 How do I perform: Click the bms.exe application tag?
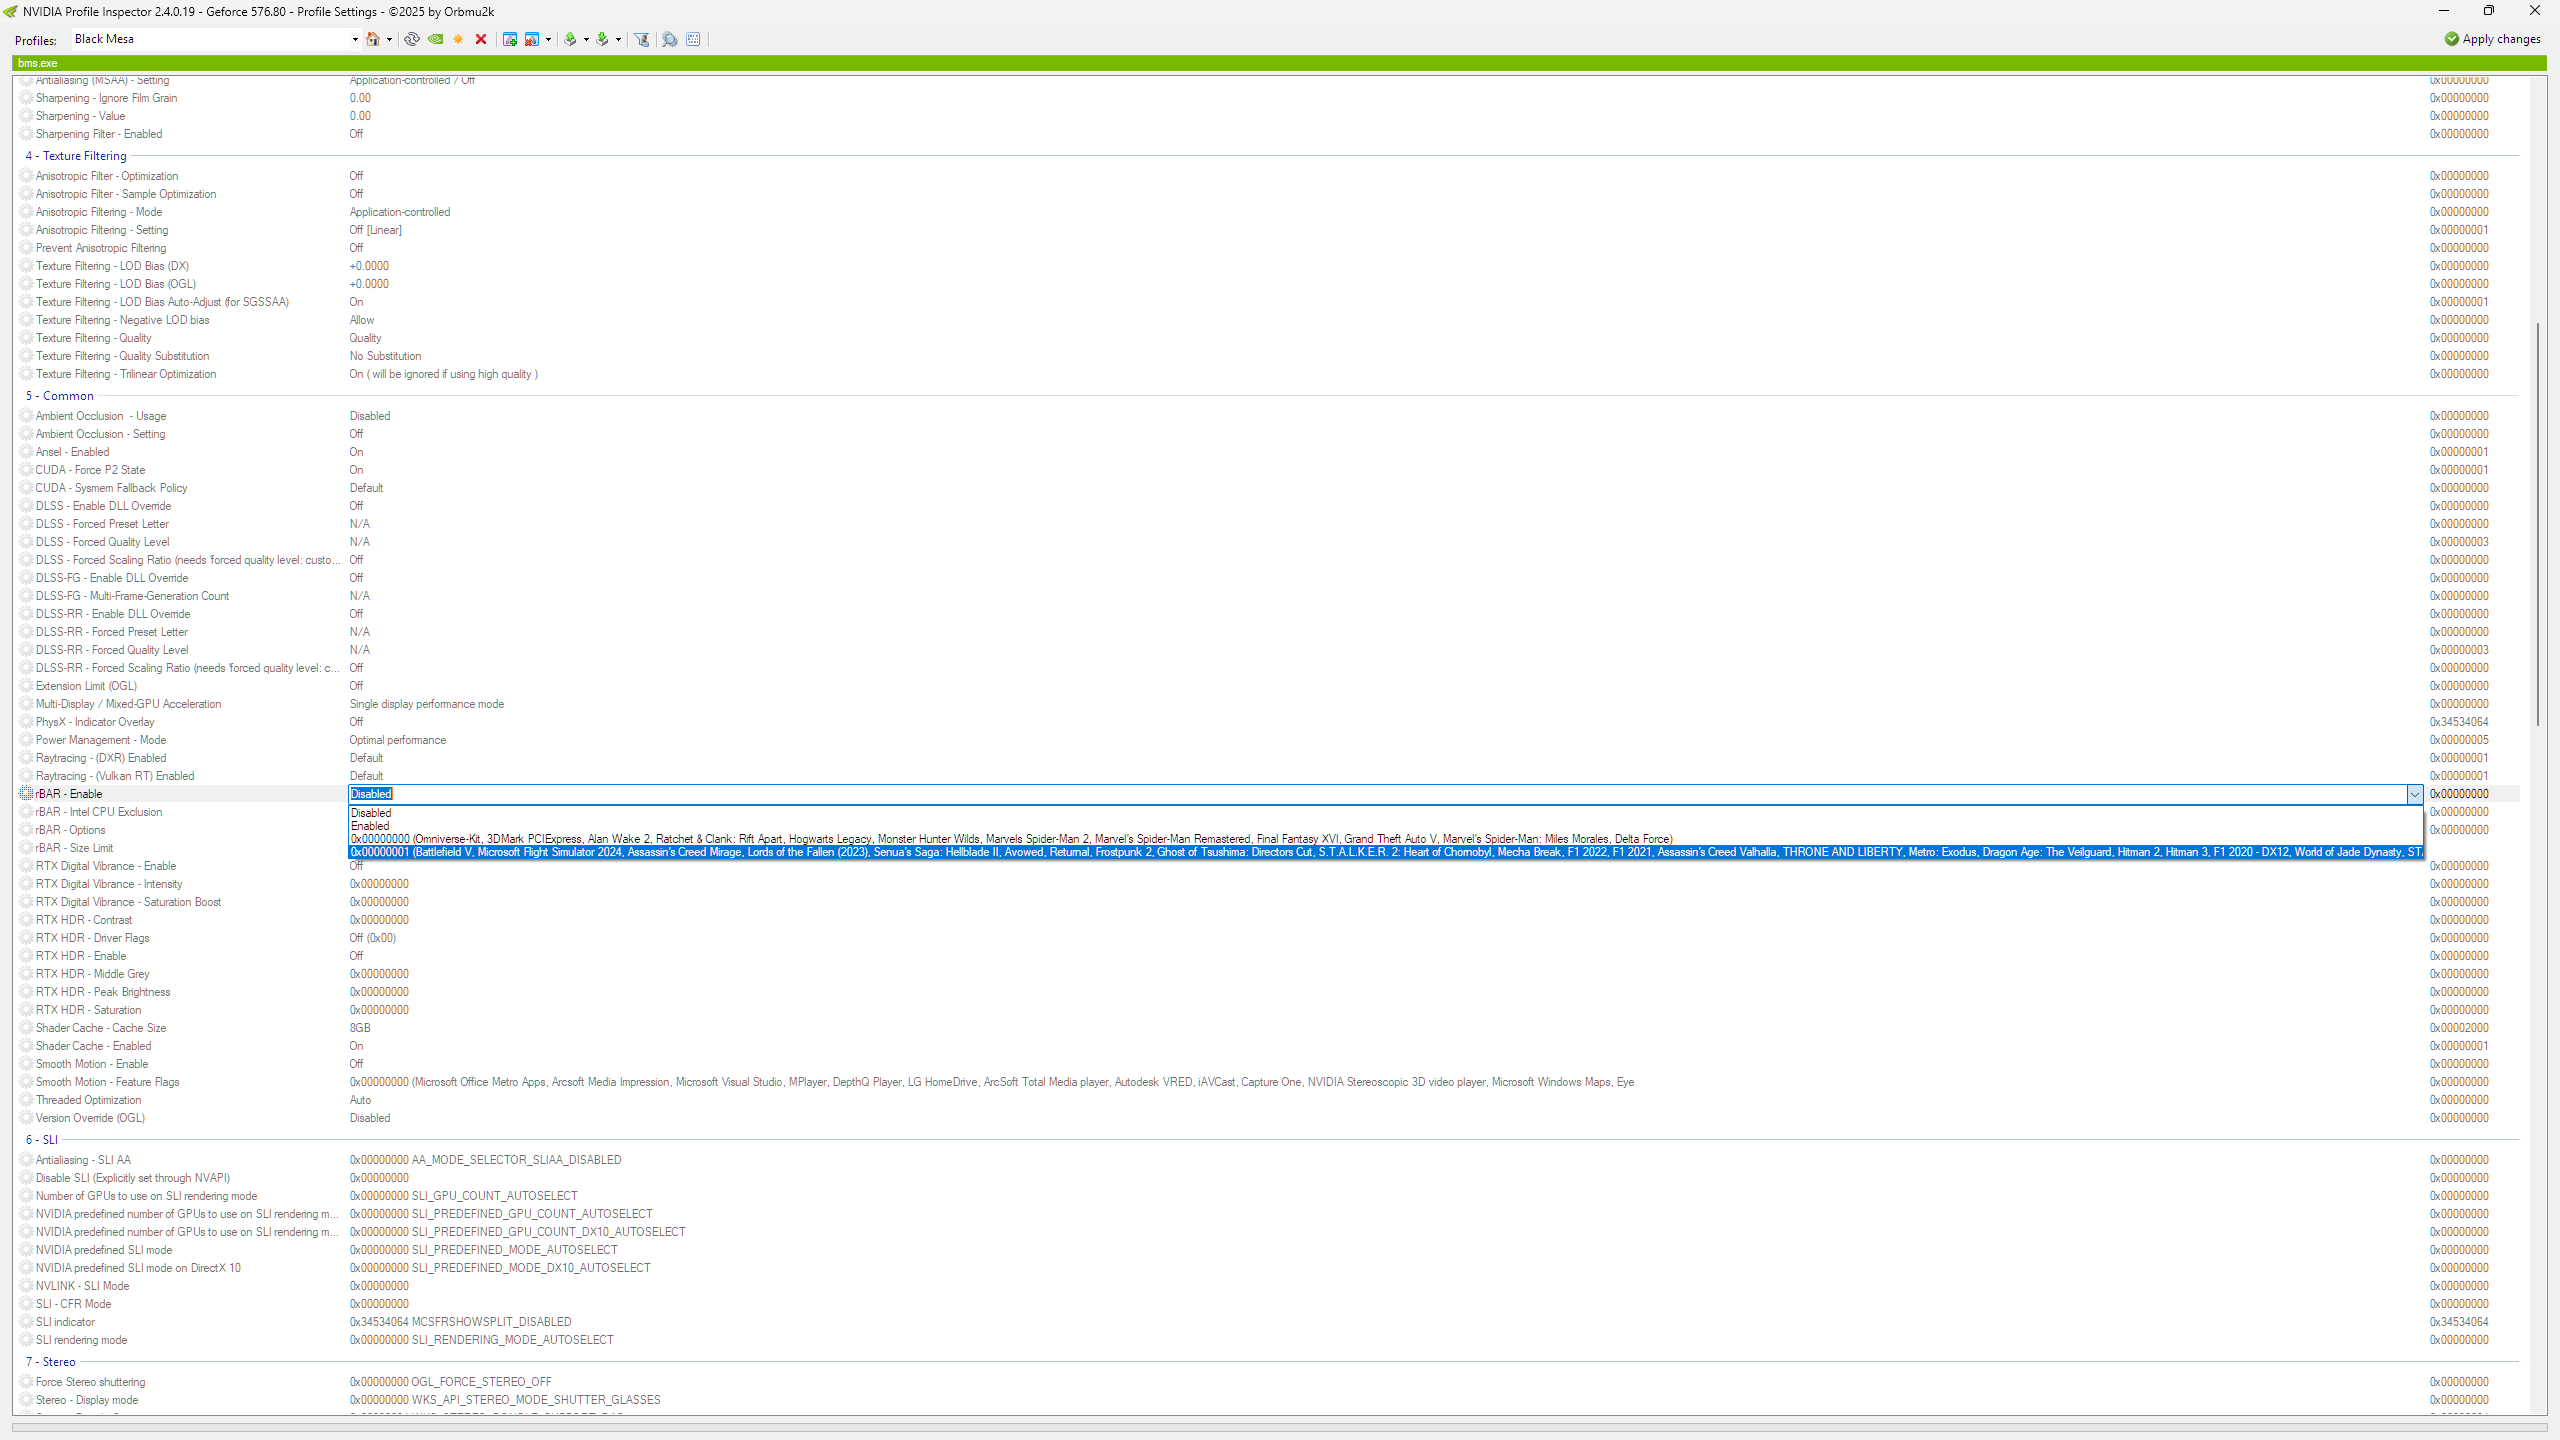pyautogui.click(x=38, y=63)
